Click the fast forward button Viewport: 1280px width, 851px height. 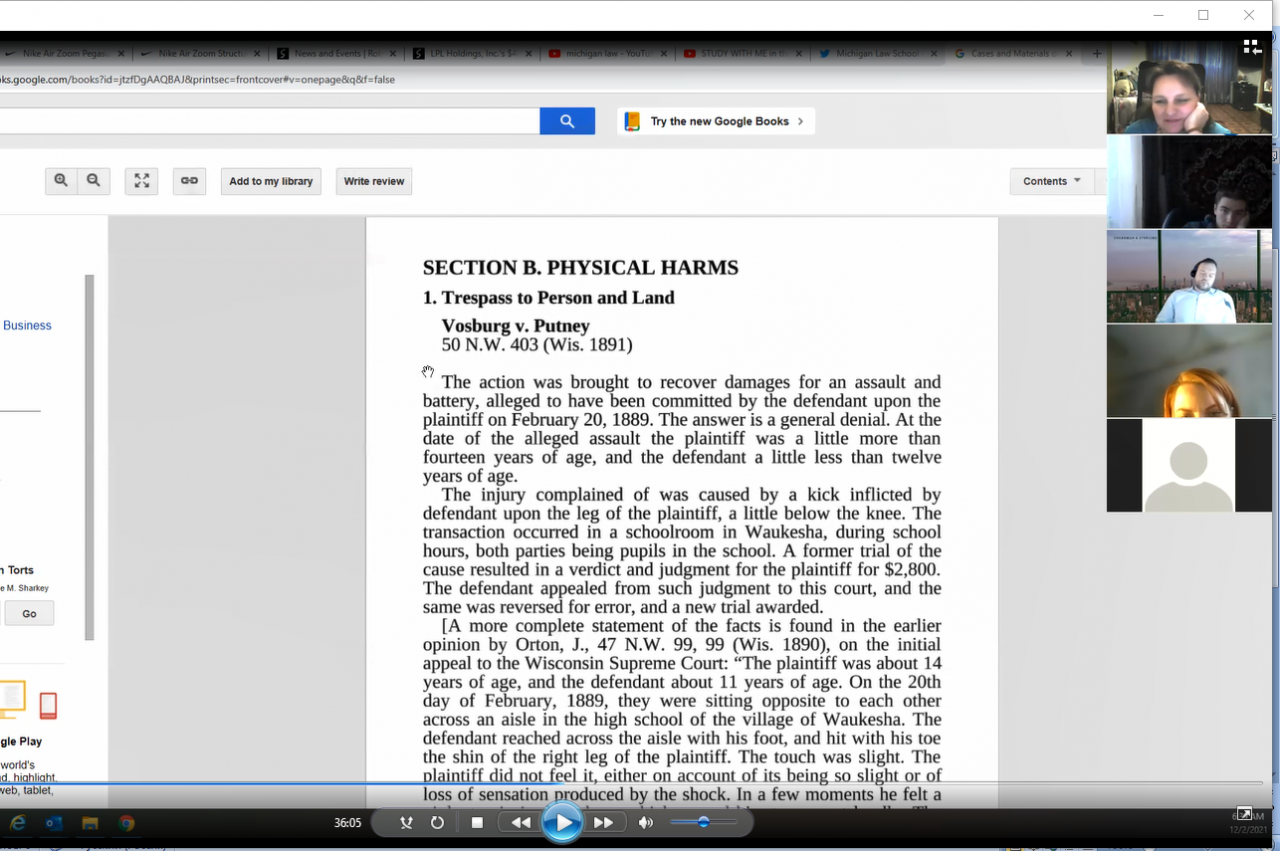[x=603, y=823]
